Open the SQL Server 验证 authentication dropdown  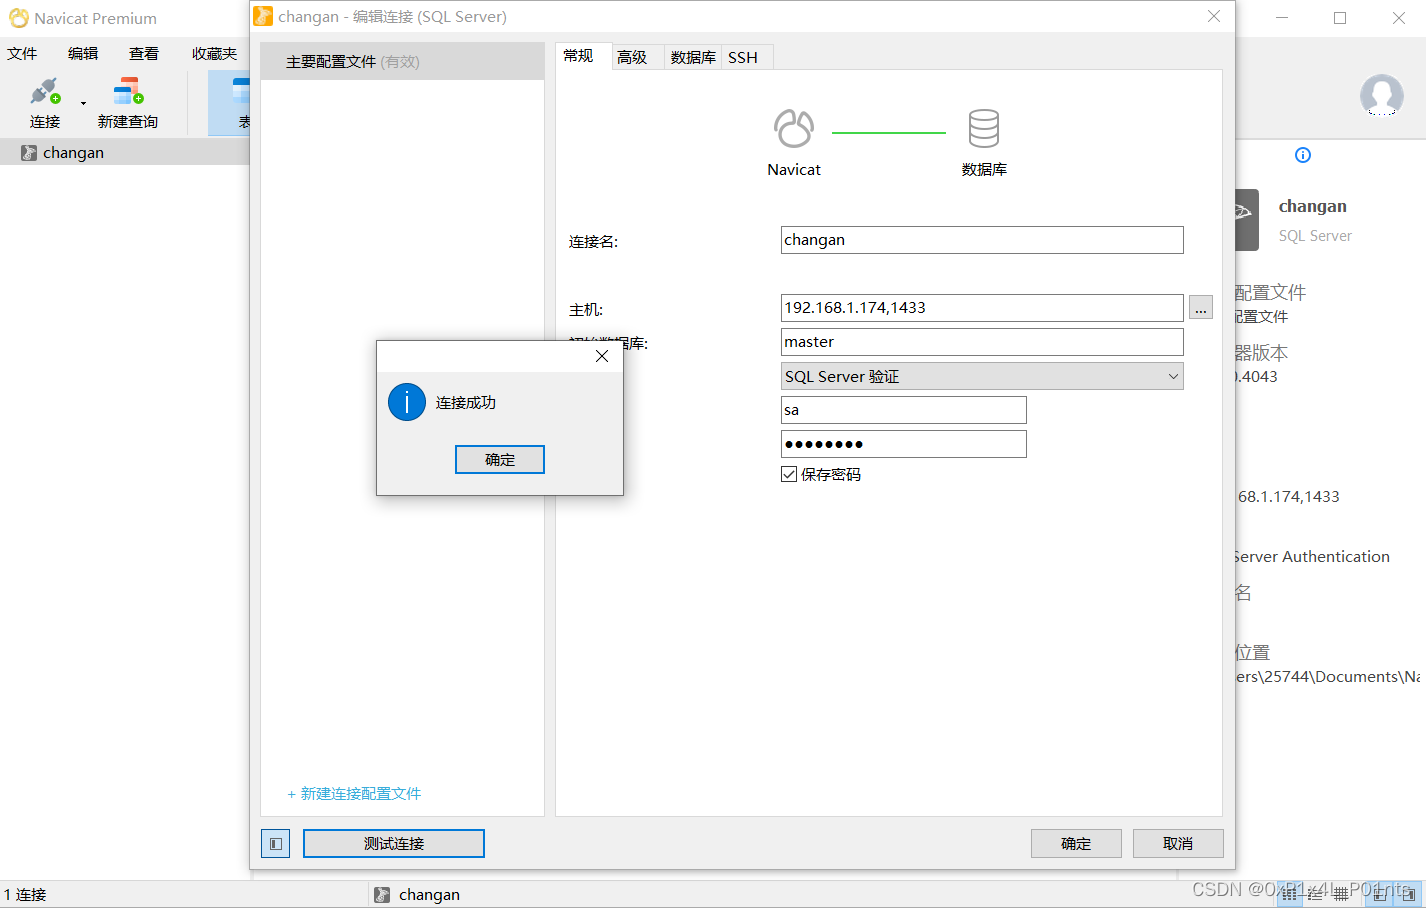(982, 376)
